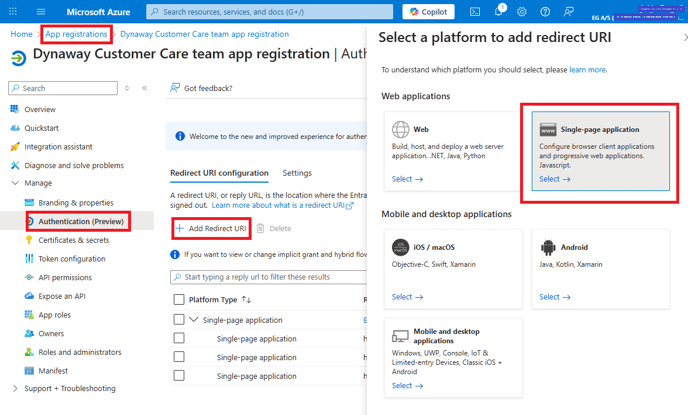Select the Single-page application platform card

[600, 150]
